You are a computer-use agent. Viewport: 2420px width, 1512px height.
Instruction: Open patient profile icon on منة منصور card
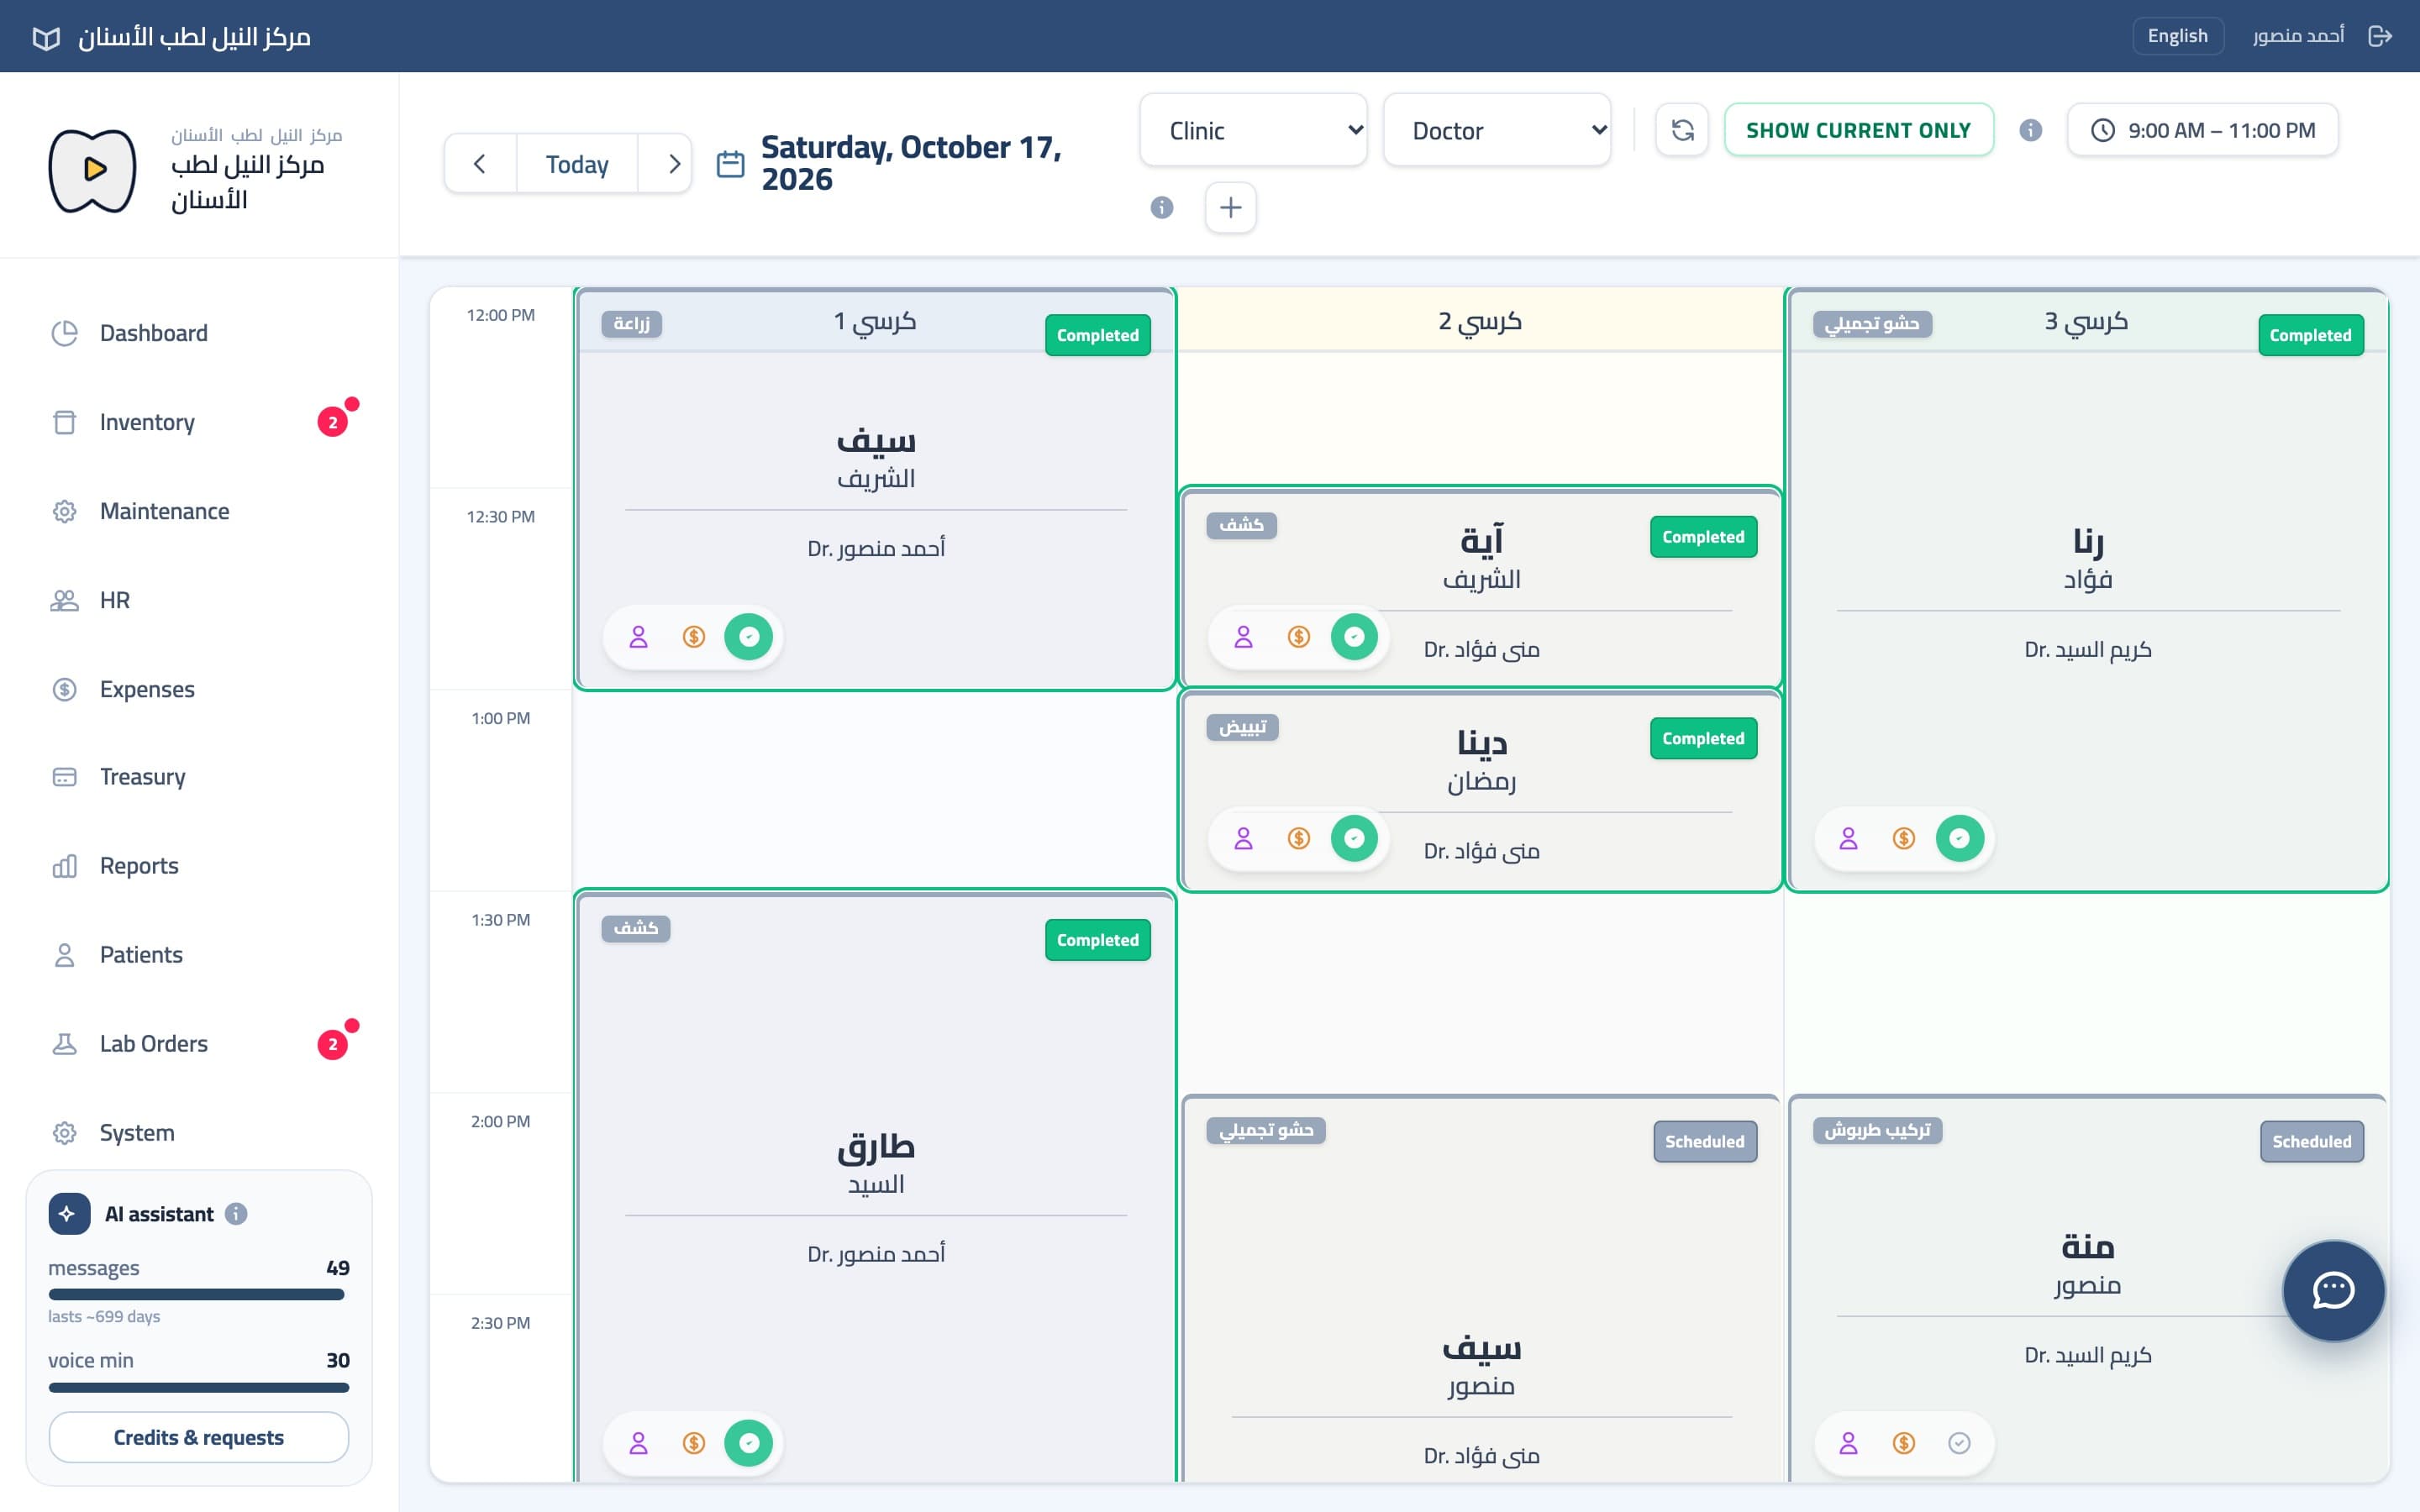click(x=1848, y=1443)
